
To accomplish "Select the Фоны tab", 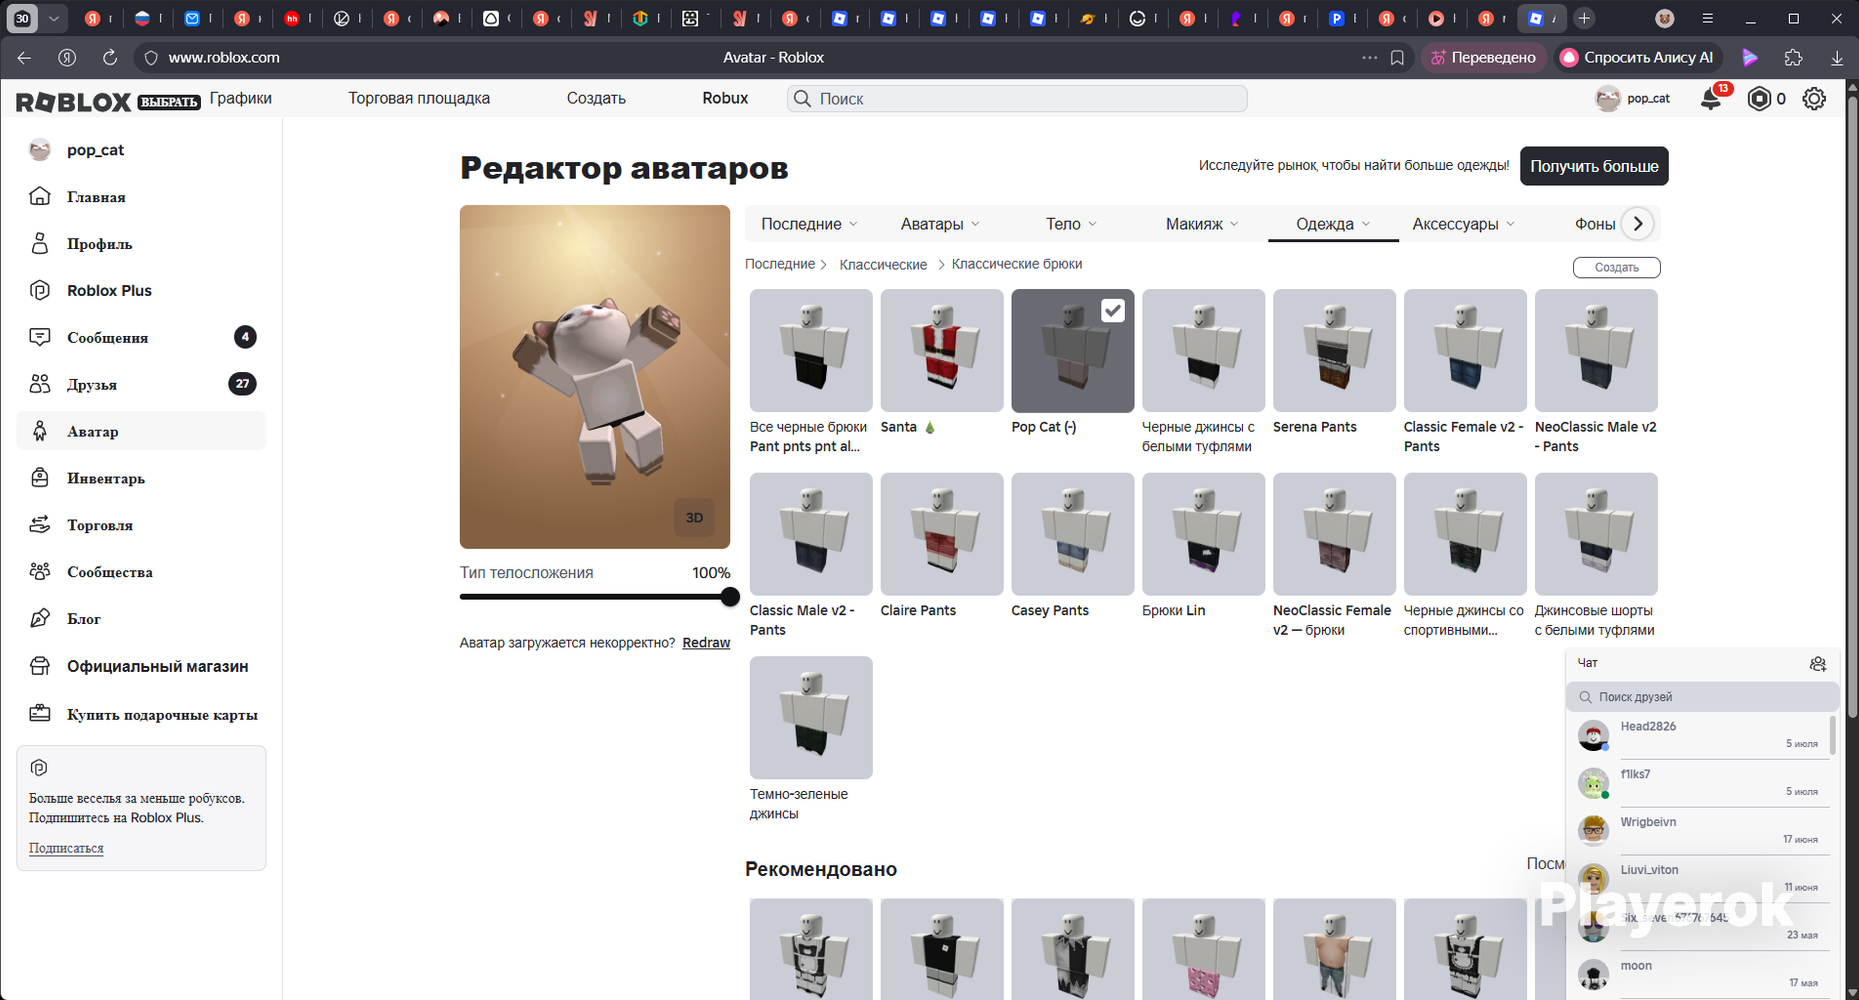I will pos(1595,224).
